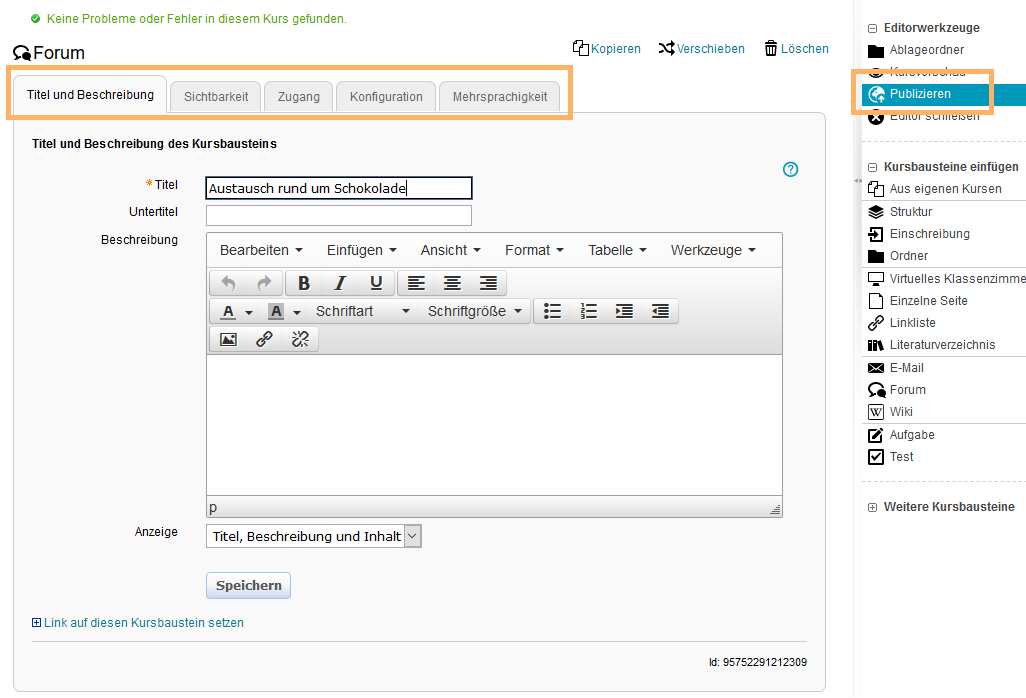The width and height of the screenshot is (1026, 698).
Task: Switch to the Sichtbarkeit tab
Action: point(214,97)
